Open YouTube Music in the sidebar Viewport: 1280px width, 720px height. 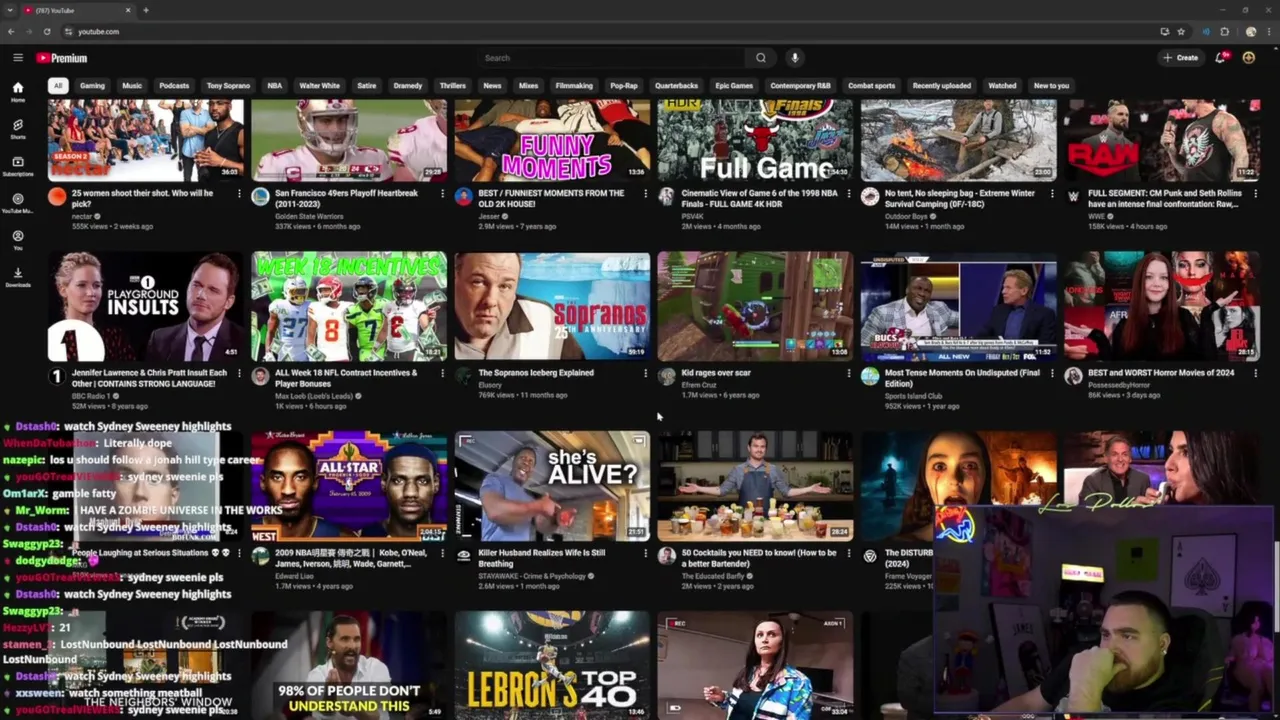(x=18, y=203)
